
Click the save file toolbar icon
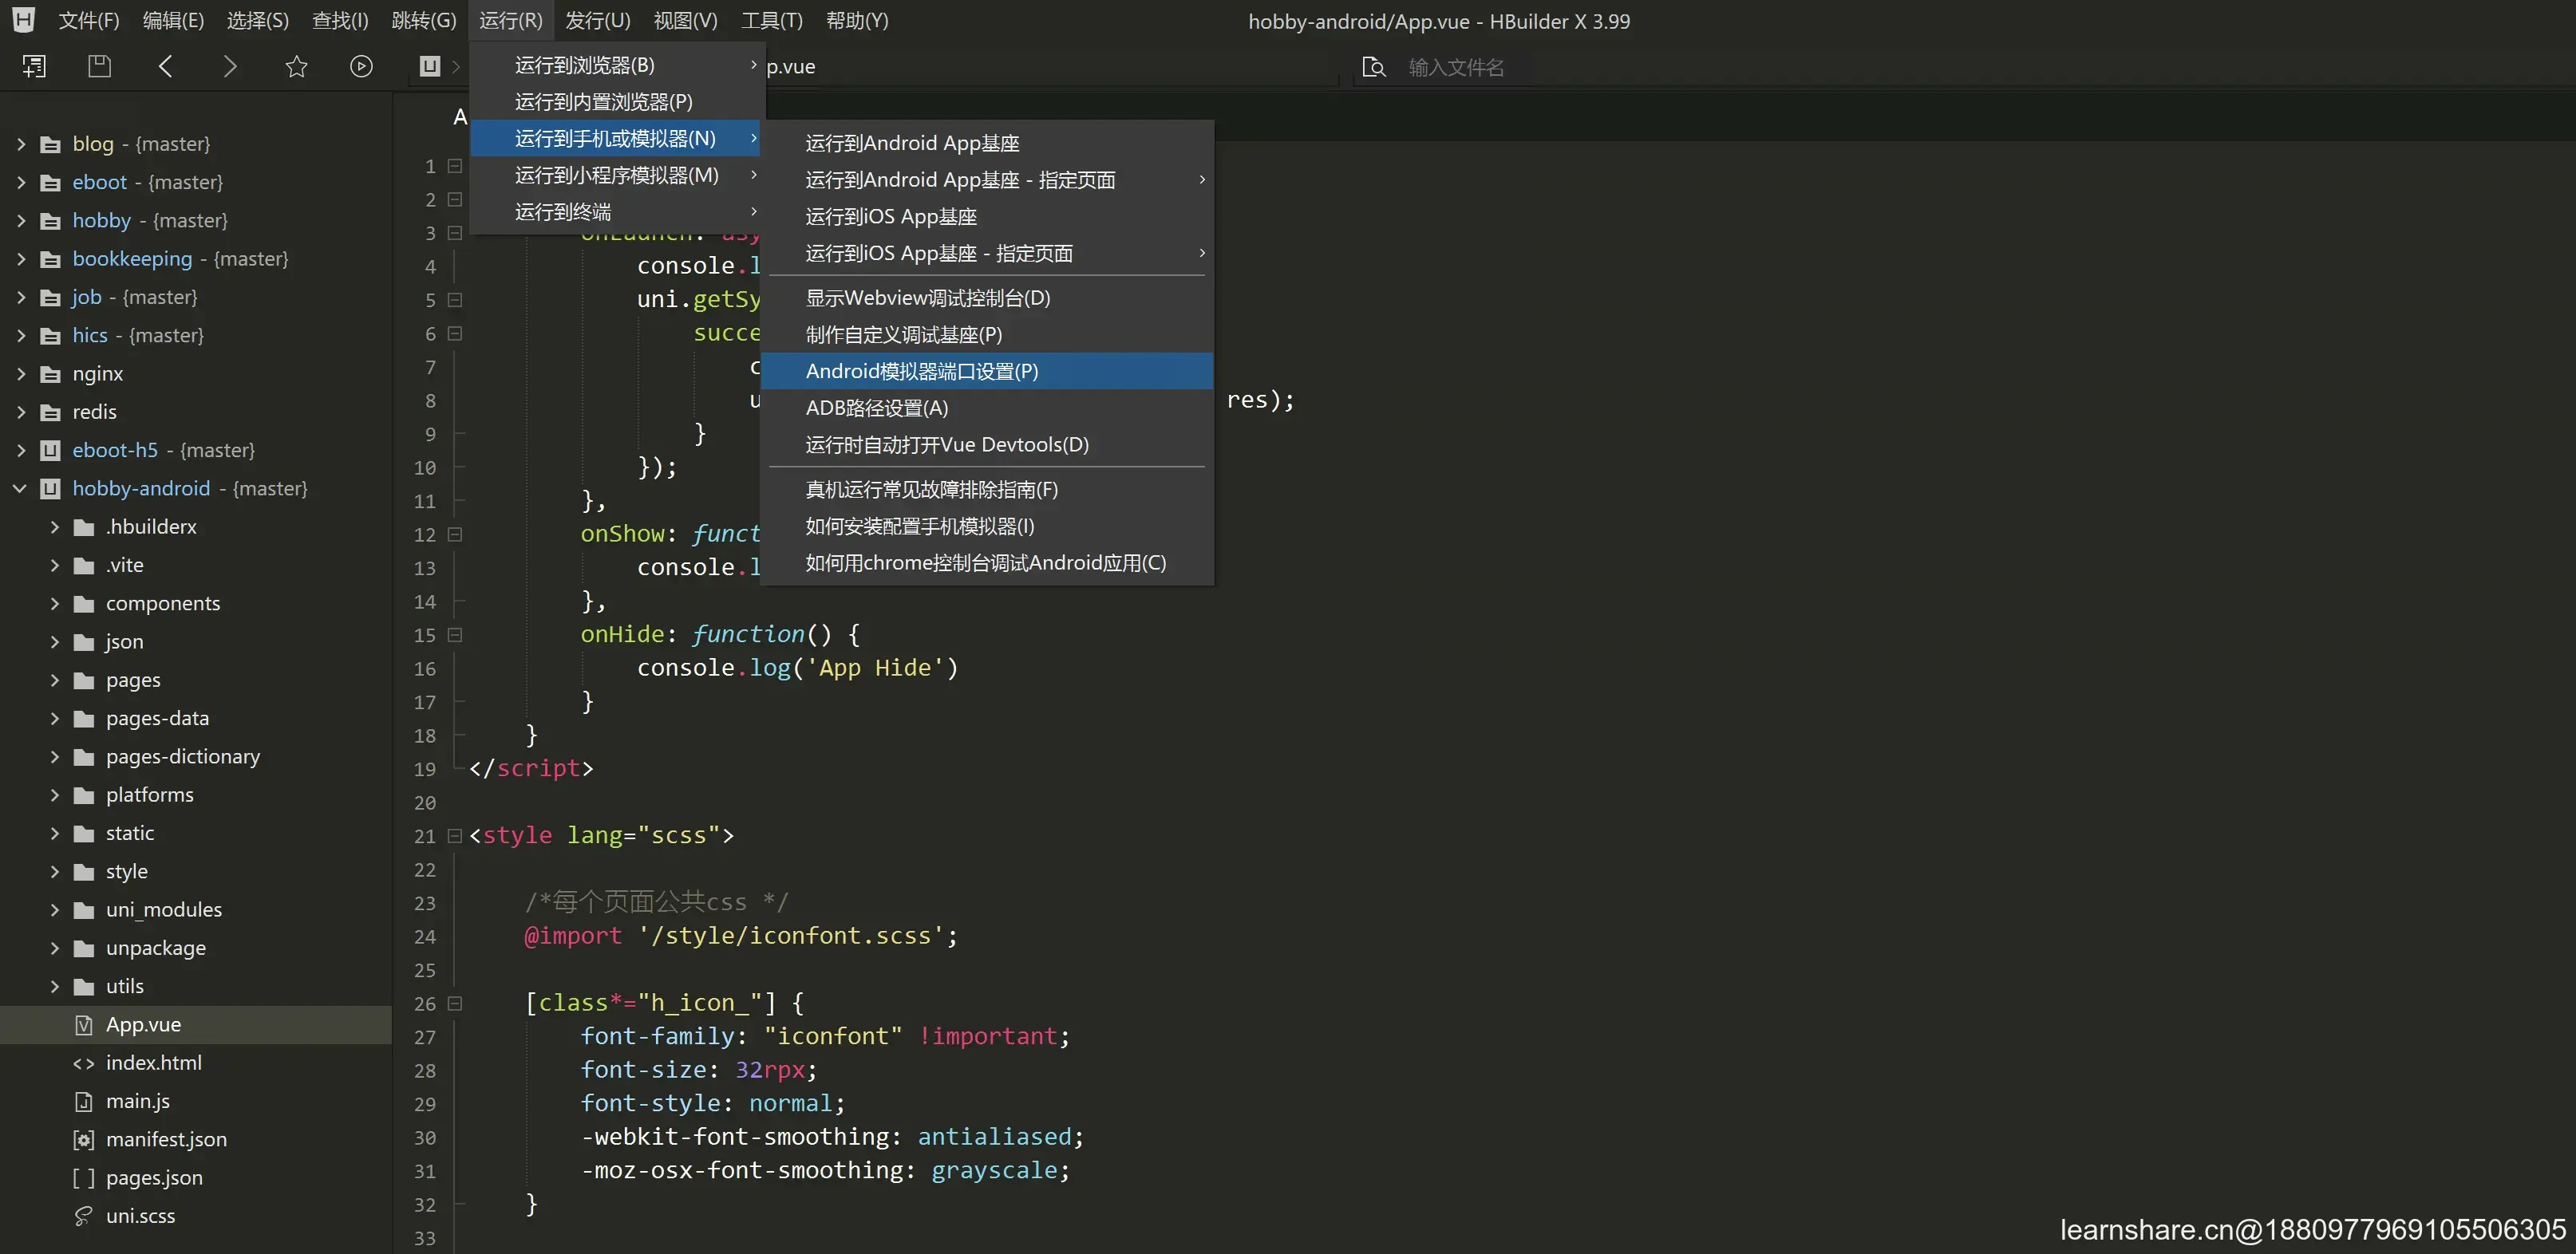pyautogui.click(x=99, y=67)
